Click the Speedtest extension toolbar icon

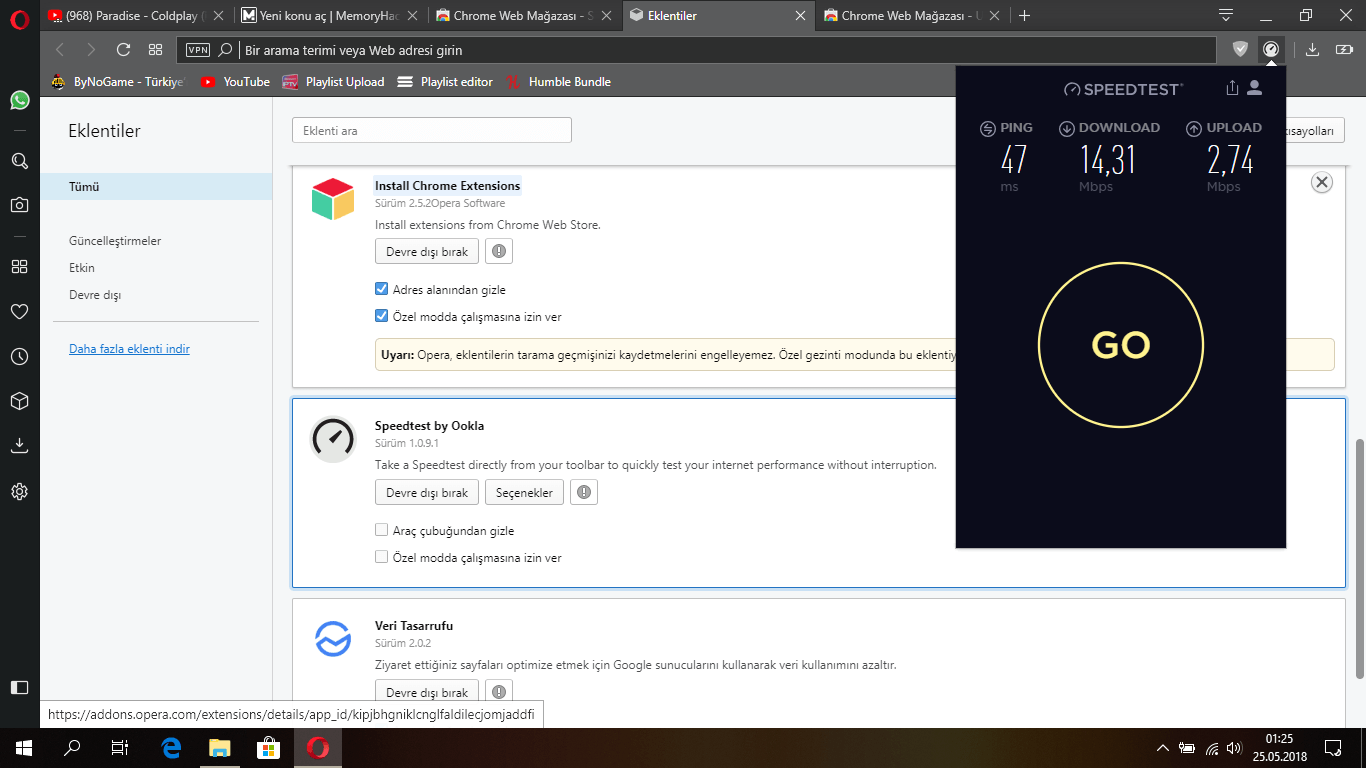1271,49
